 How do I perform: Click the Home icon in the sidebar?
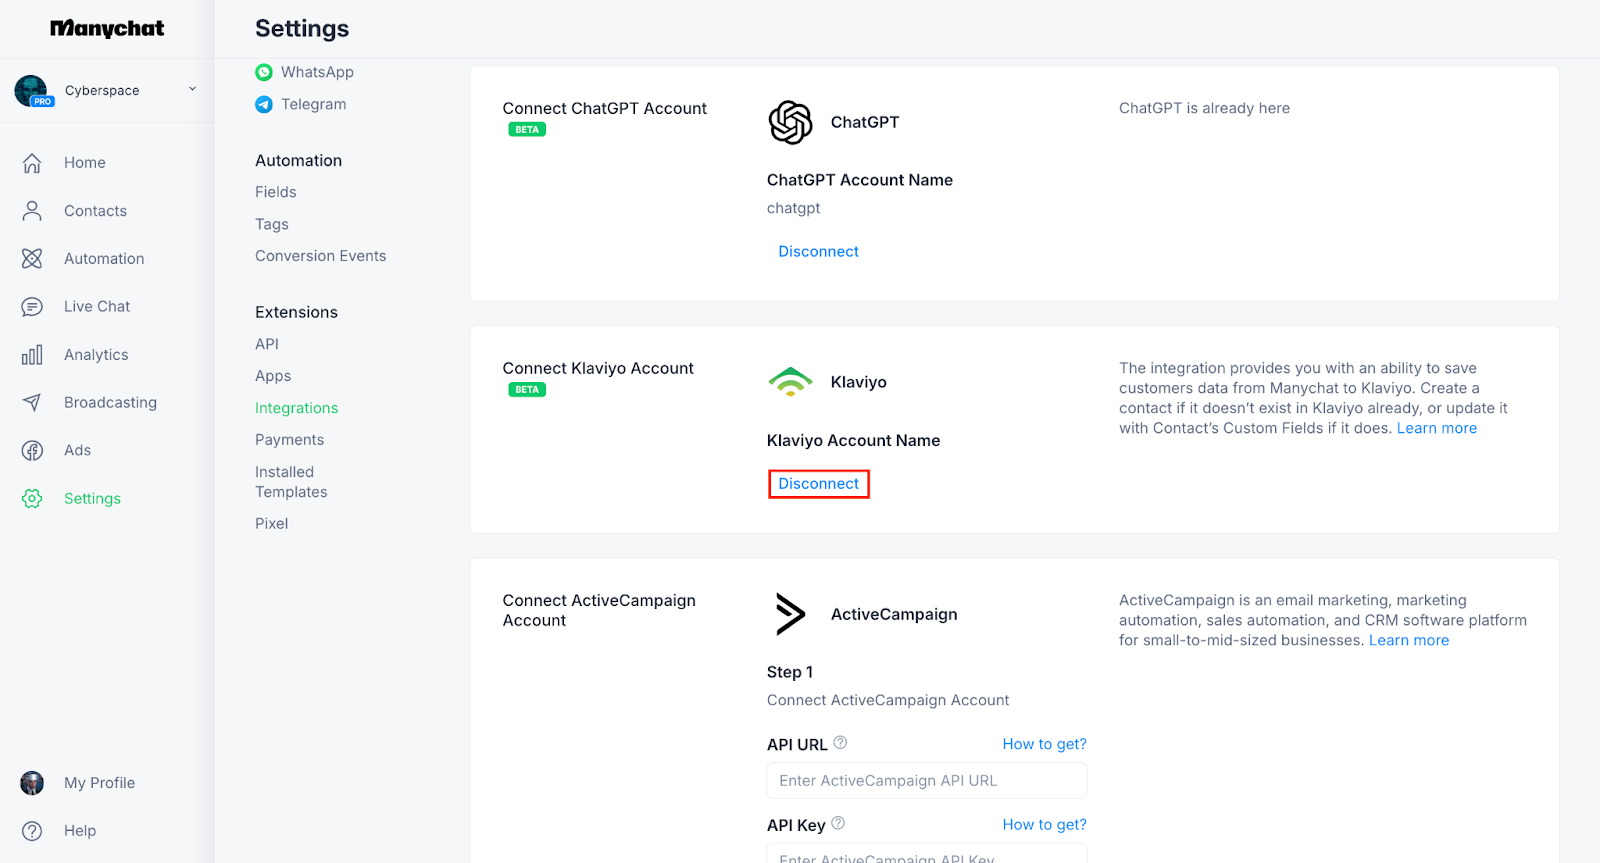[x=32, y=163]
